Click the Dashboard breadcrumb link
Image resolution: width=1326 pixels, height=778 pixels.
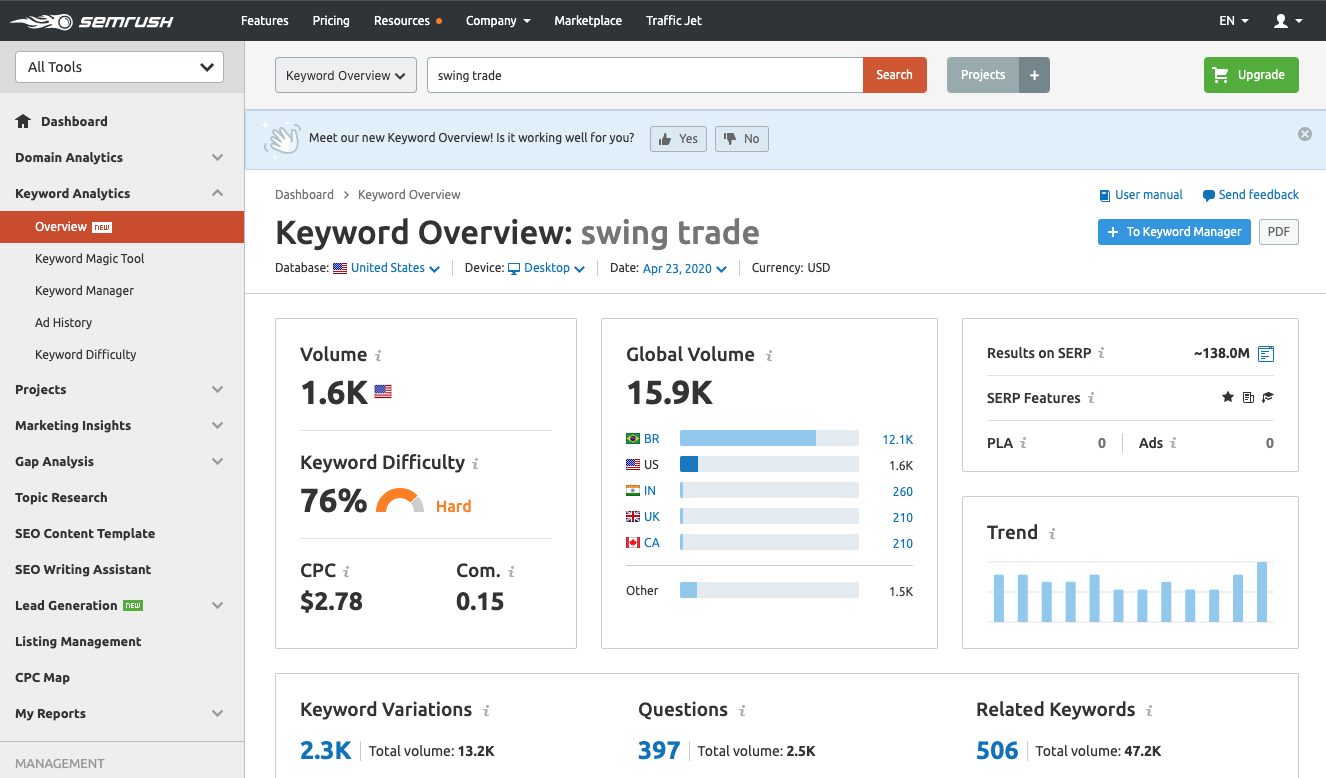pos(304,195)
